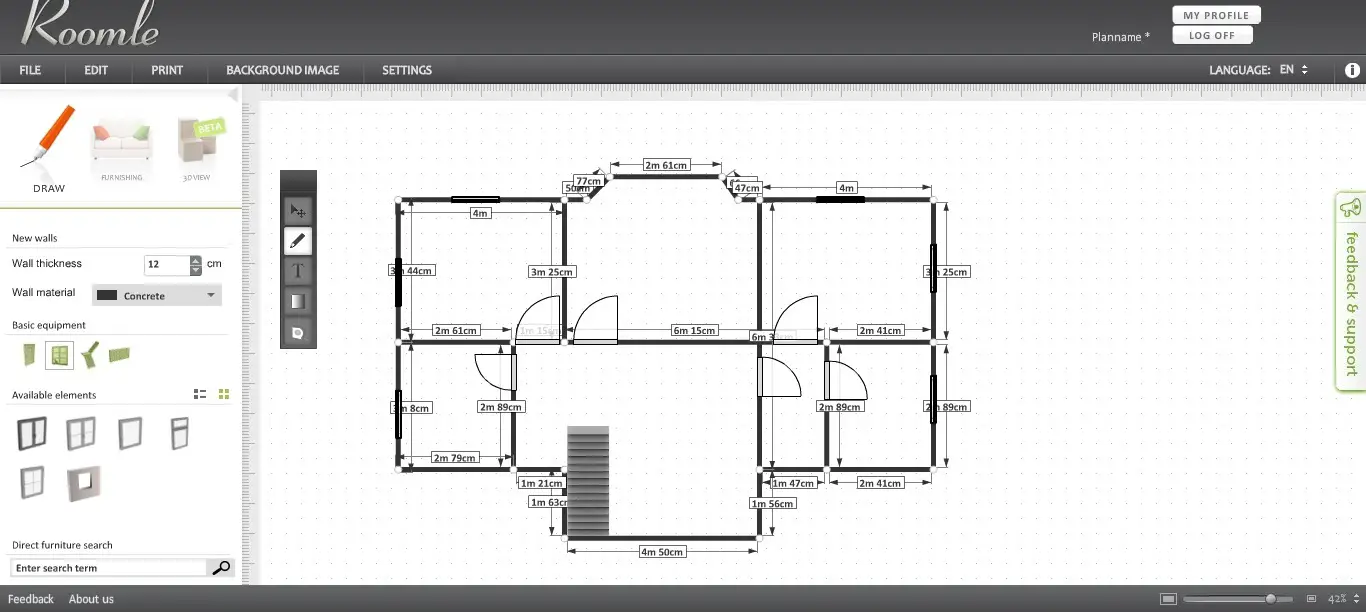This screenshot has width=1366, height=612.
Task: Click the 1m 56cm dimension label
Action: coord(773,503)
